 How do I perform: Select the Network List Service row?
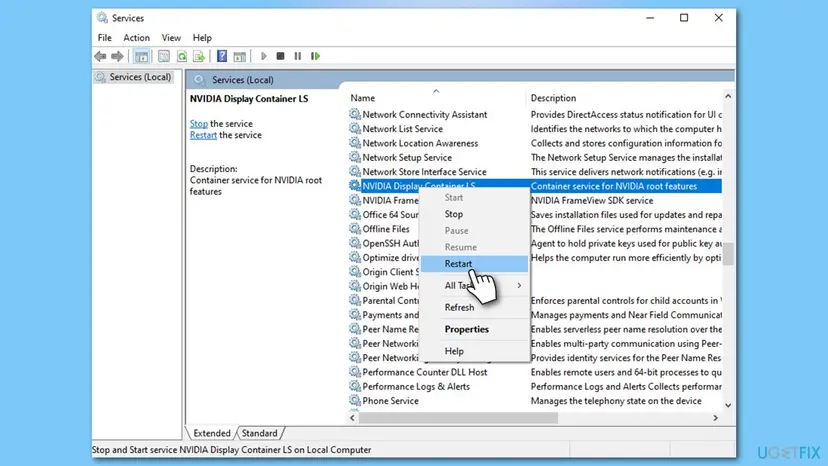[535, 128]
